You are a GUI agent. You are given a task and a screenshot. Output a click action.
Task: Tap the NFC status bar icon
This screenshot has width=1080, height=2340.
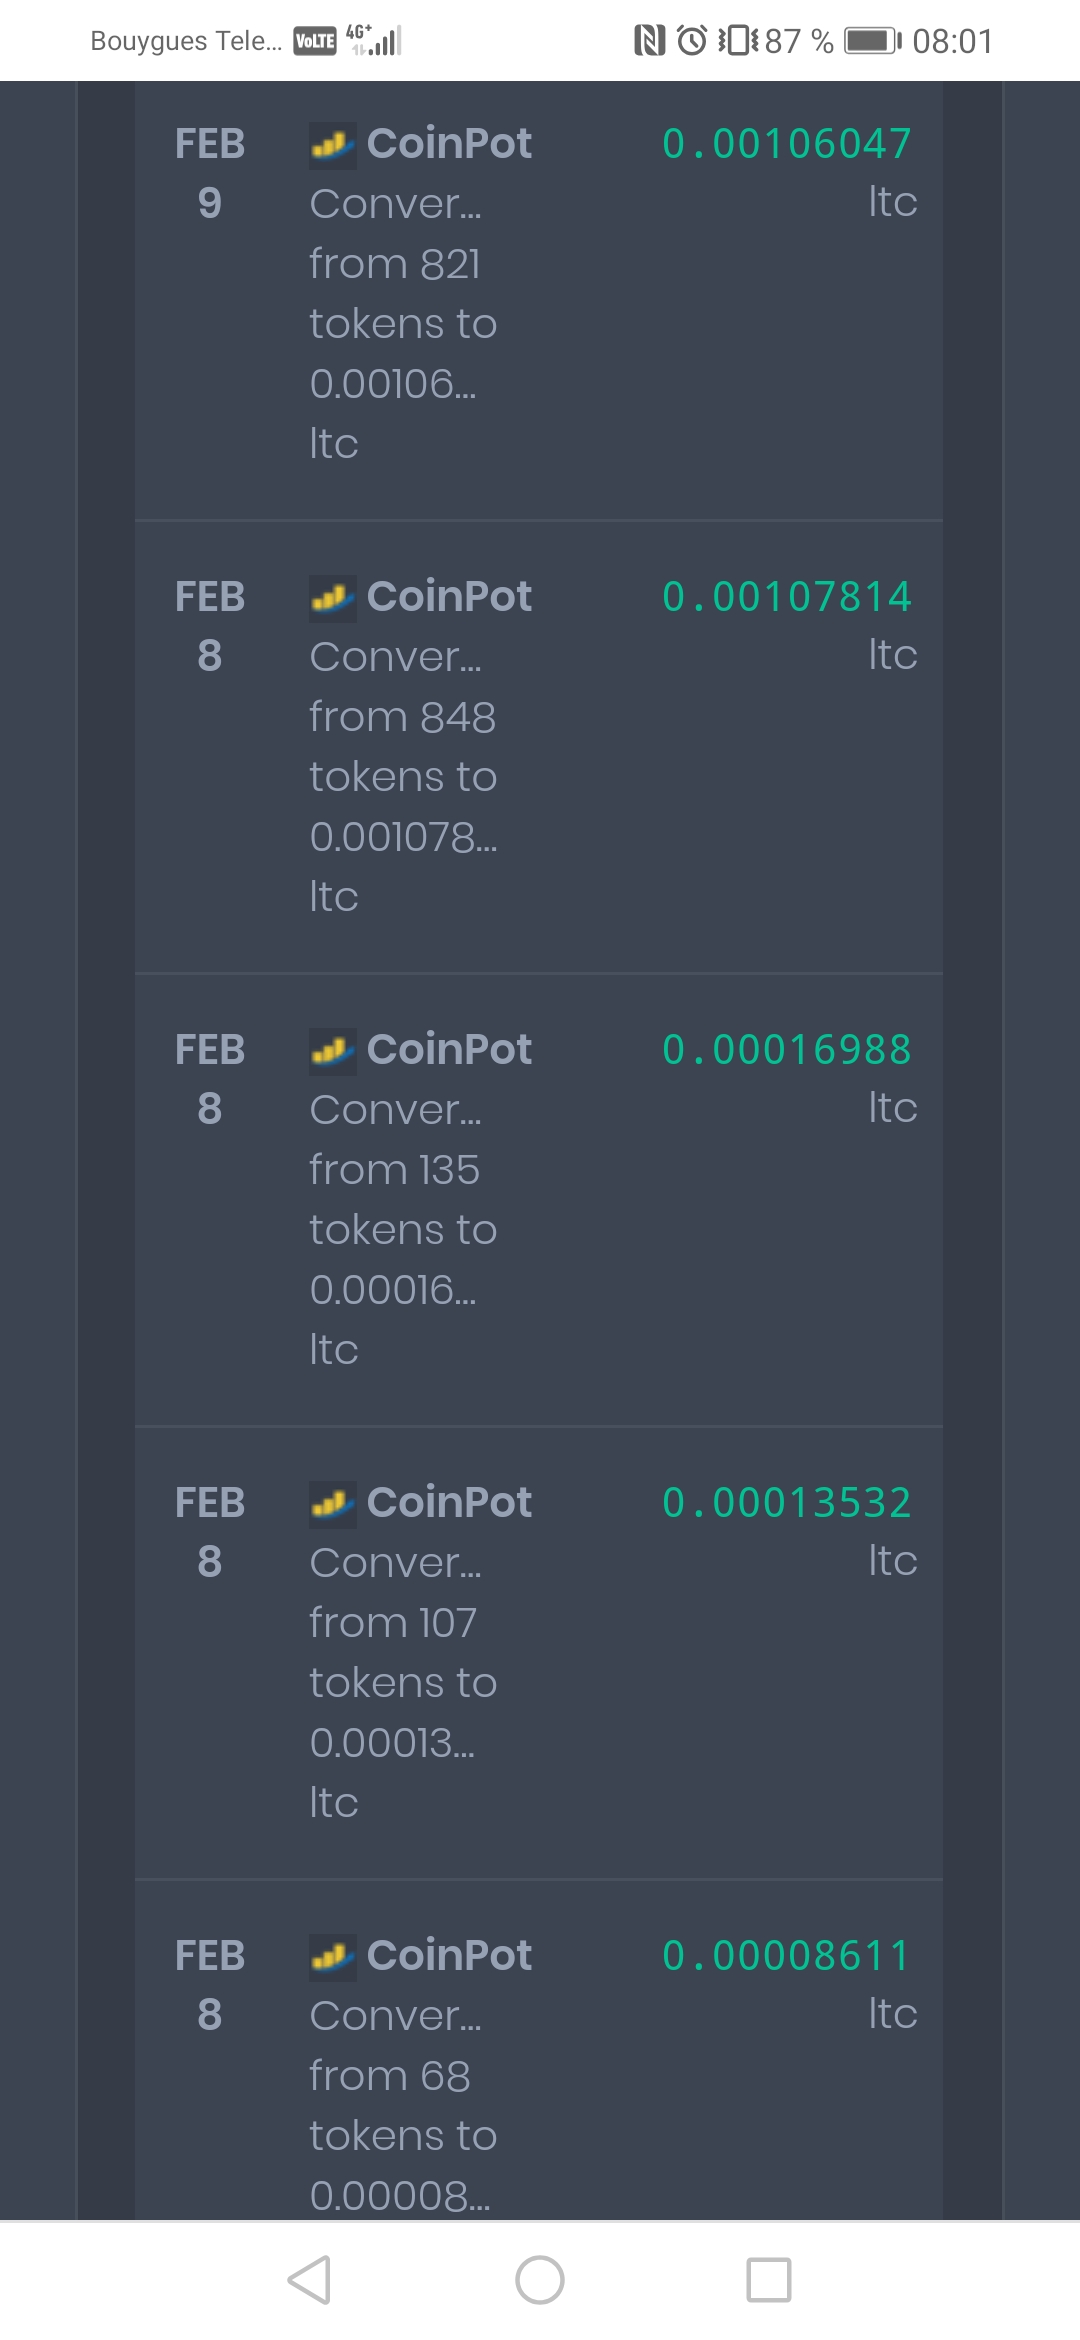point(650,40)
